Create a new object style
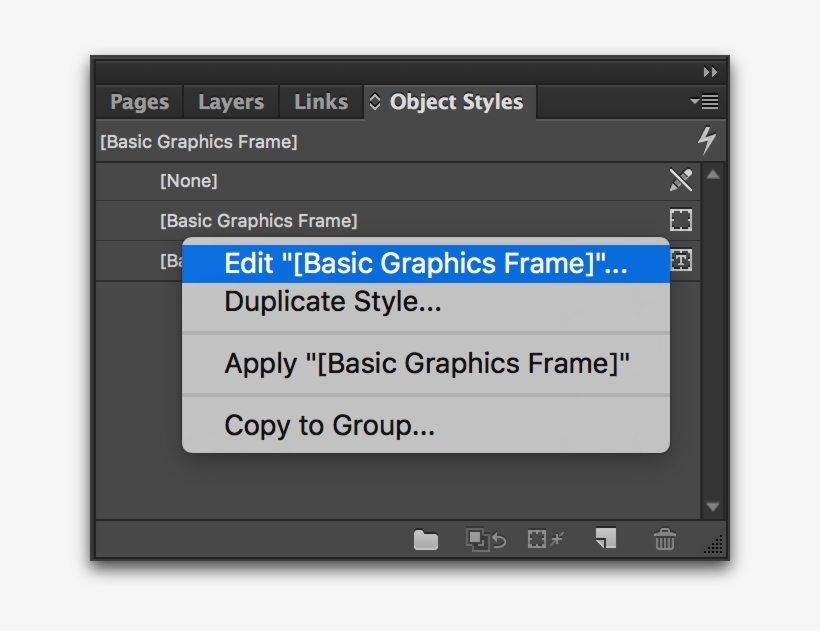Screen dimensions: 820x631 tap(604, 539)
